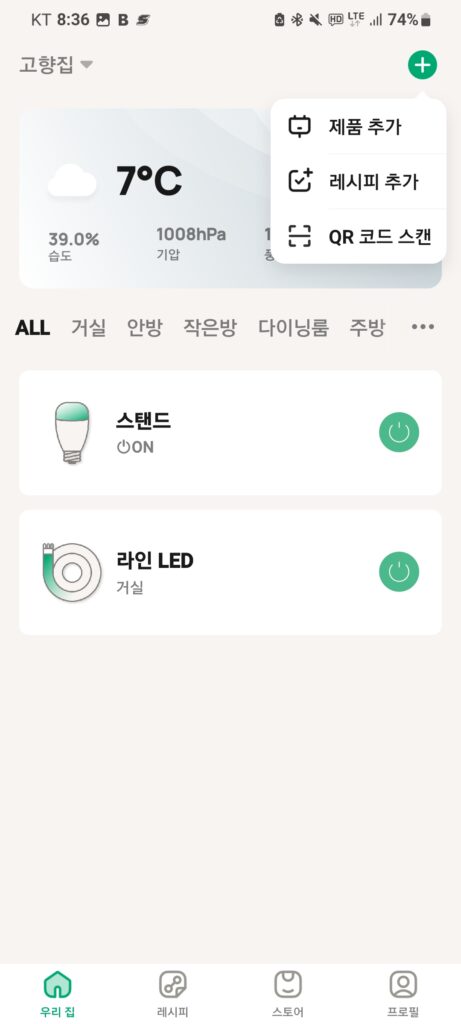The image size is (461, 1024).
Task: Select the 작은방 room tab
Action: pyautogui.click(x=210, y=327)
